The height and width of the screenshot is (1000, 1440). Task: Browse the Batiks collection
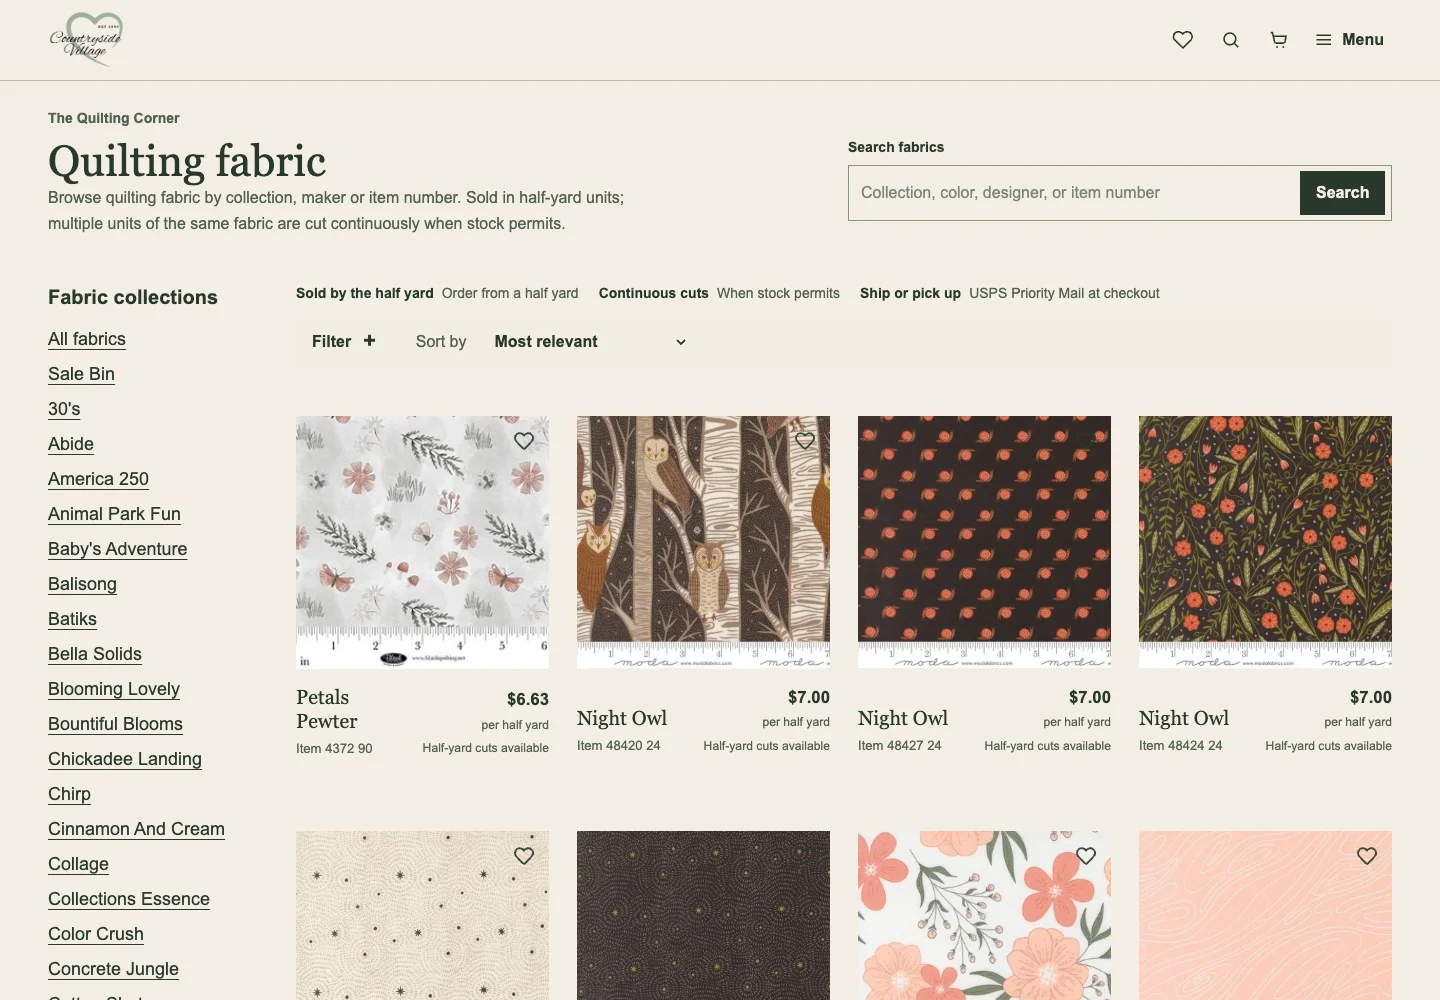tap(72, 619)
